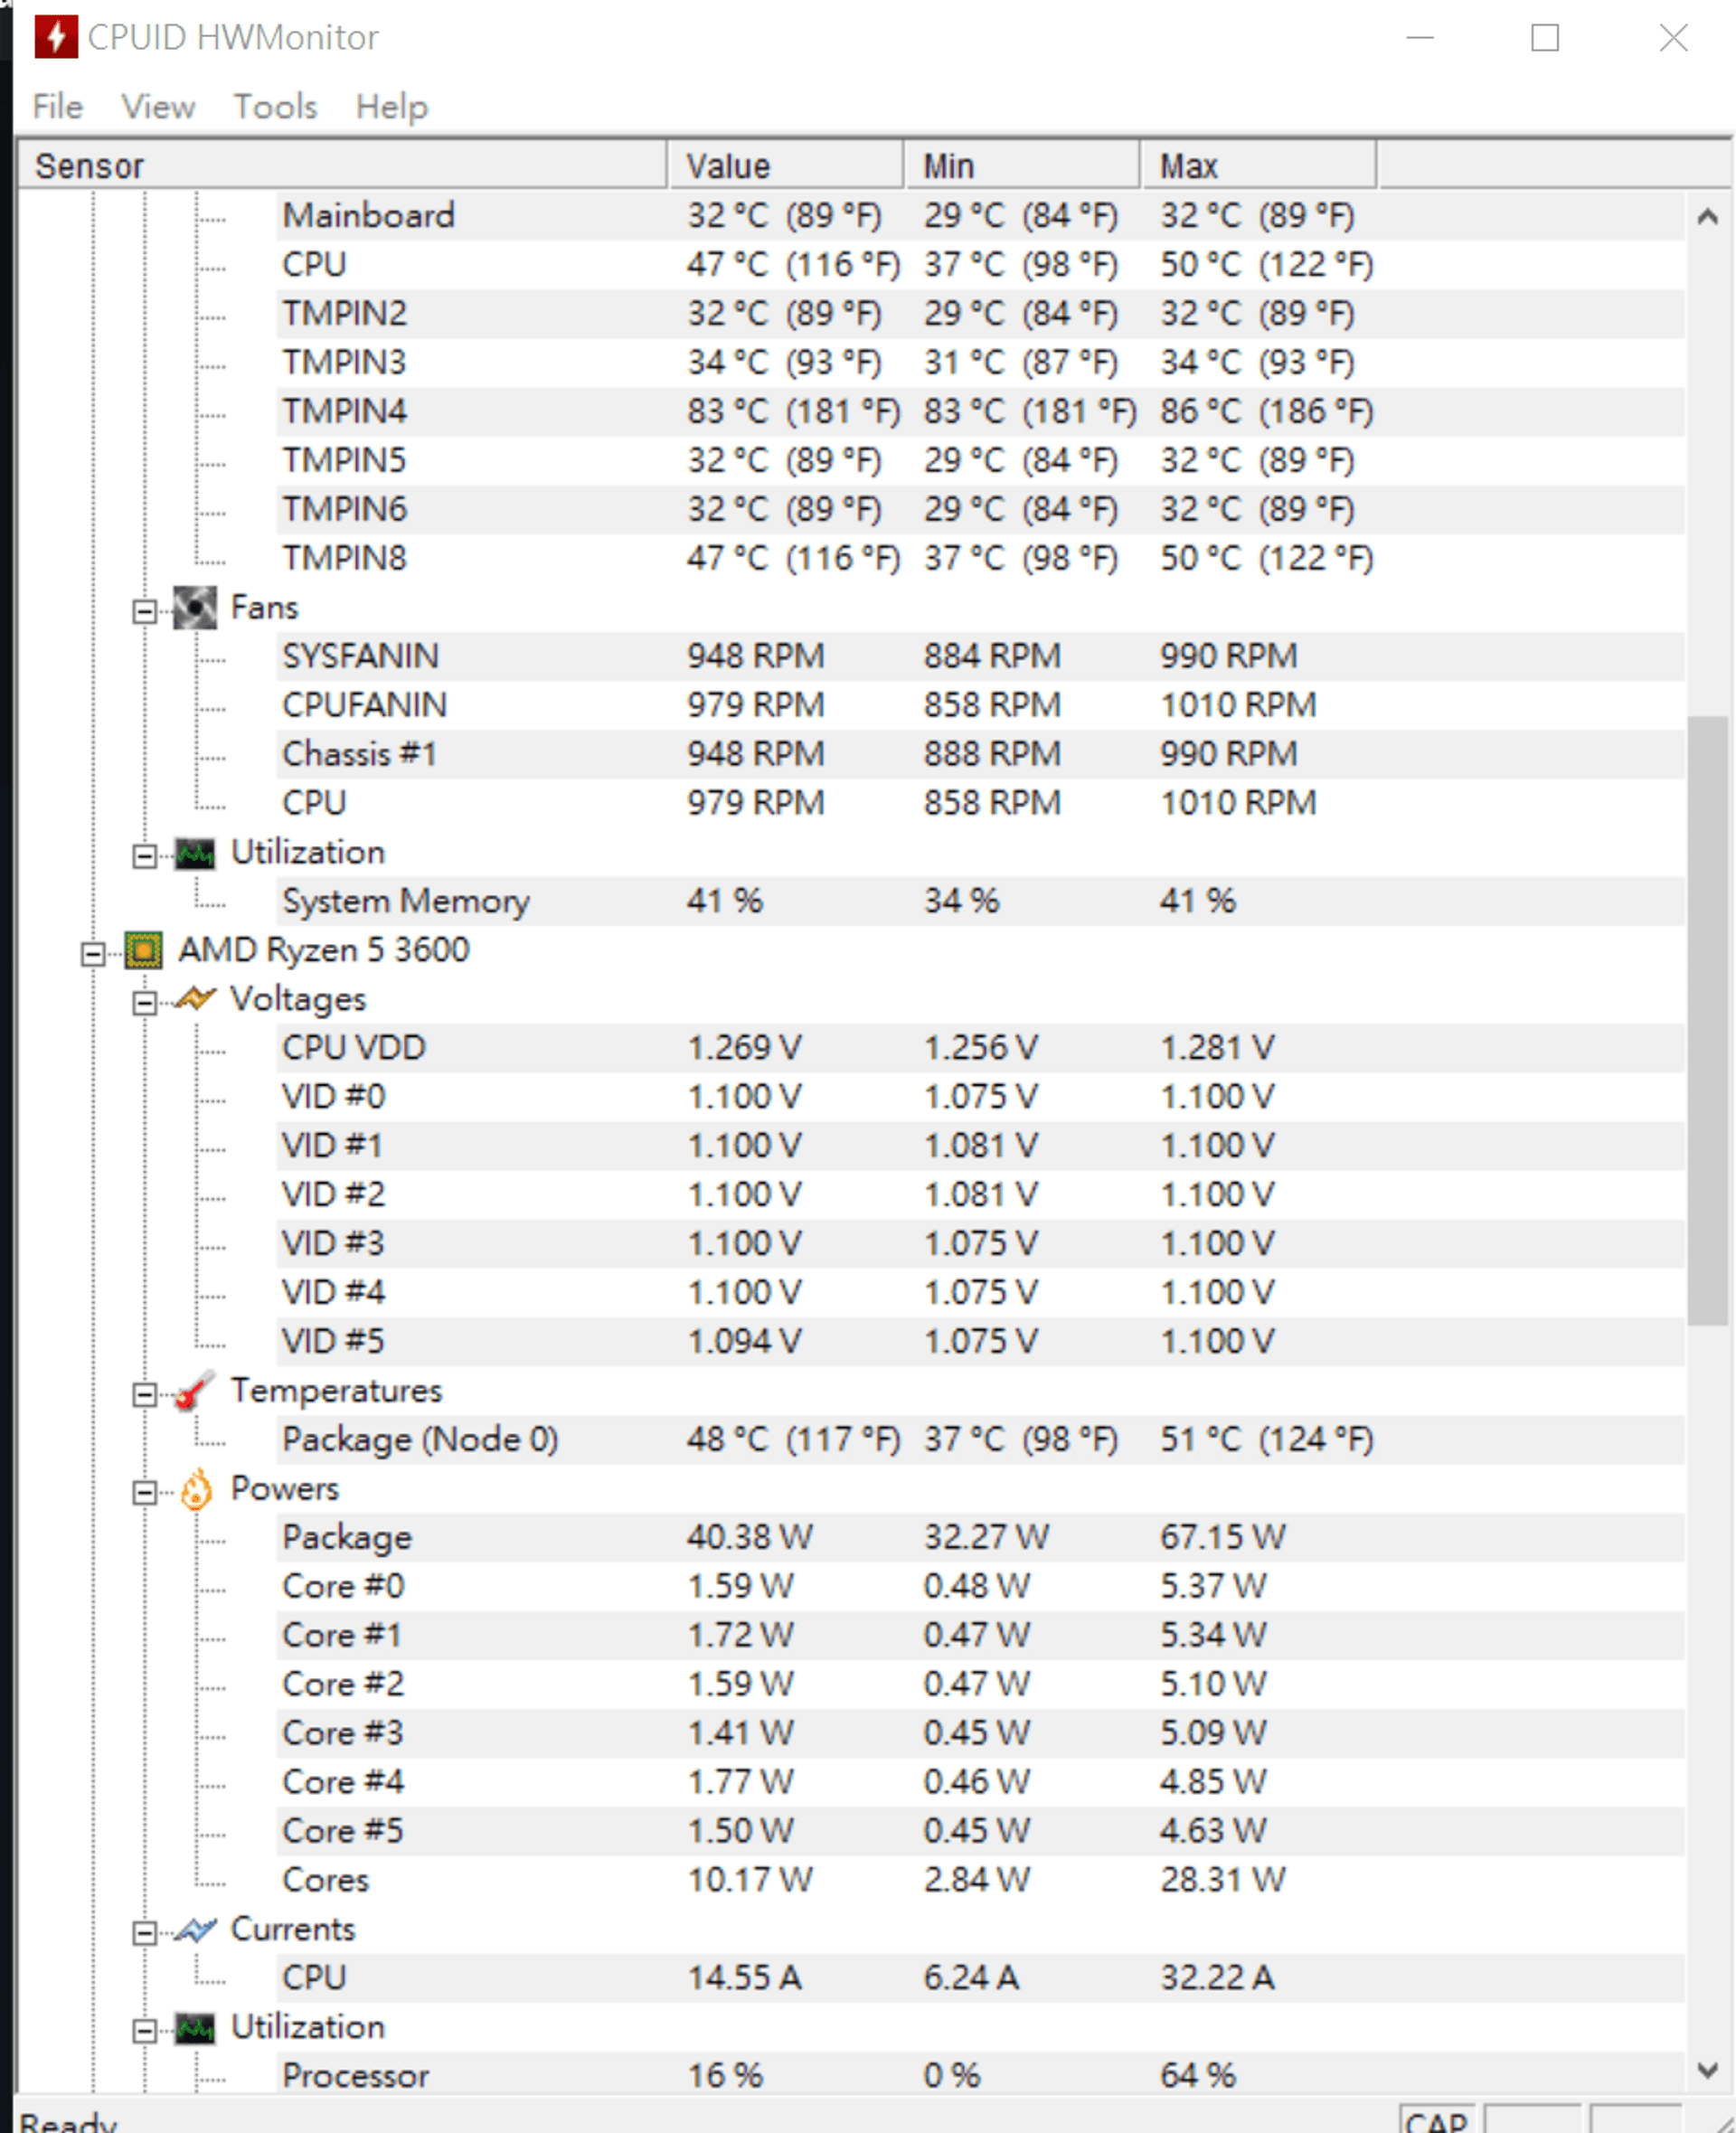Click the green Utilization icon under Fans
The width and height of the screenshot is (1736, 2133).
(194, 853)
